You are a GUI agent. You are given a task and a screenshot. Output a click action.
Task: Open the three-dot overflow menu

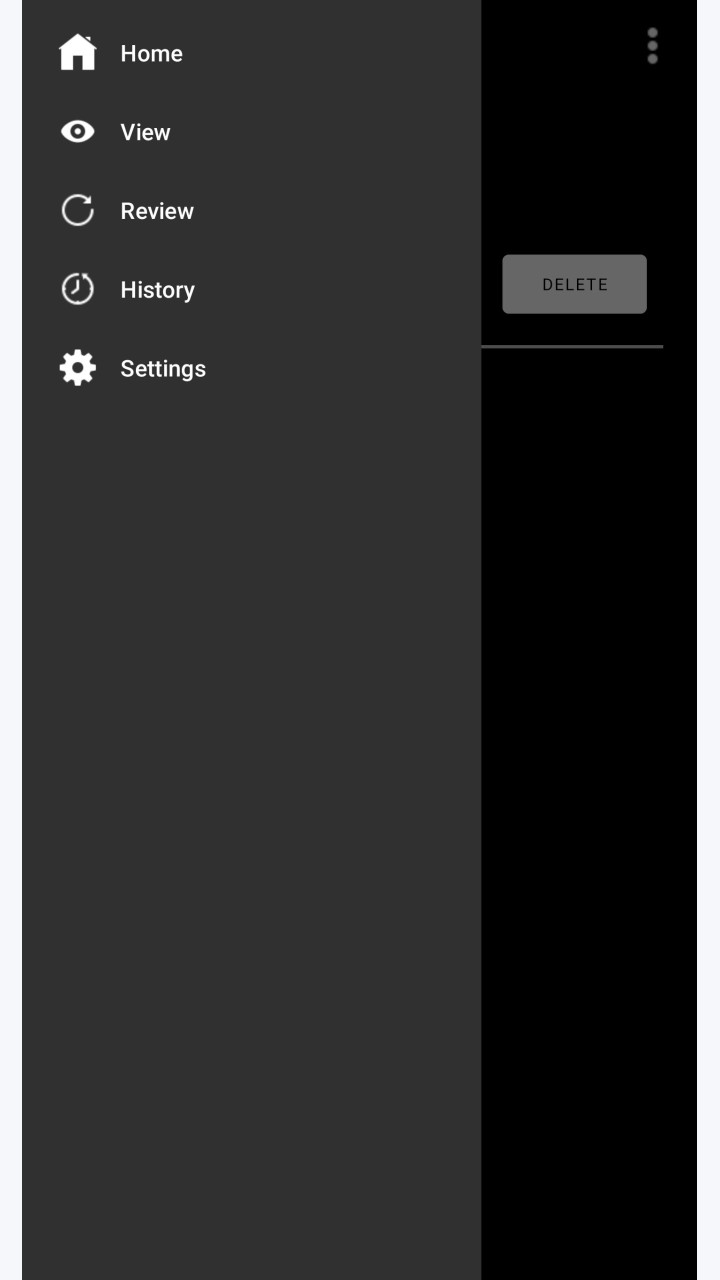(652, 46)
